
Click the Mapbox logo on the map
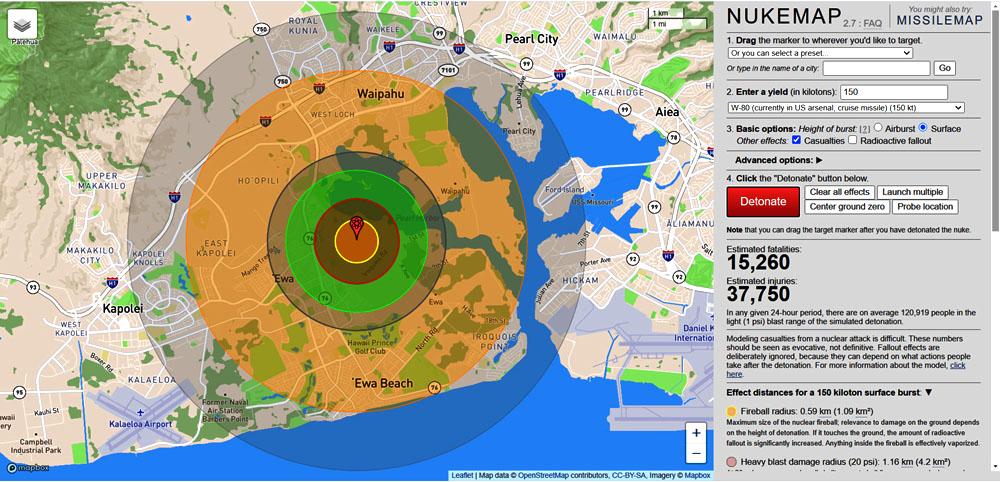click(28, 469)
